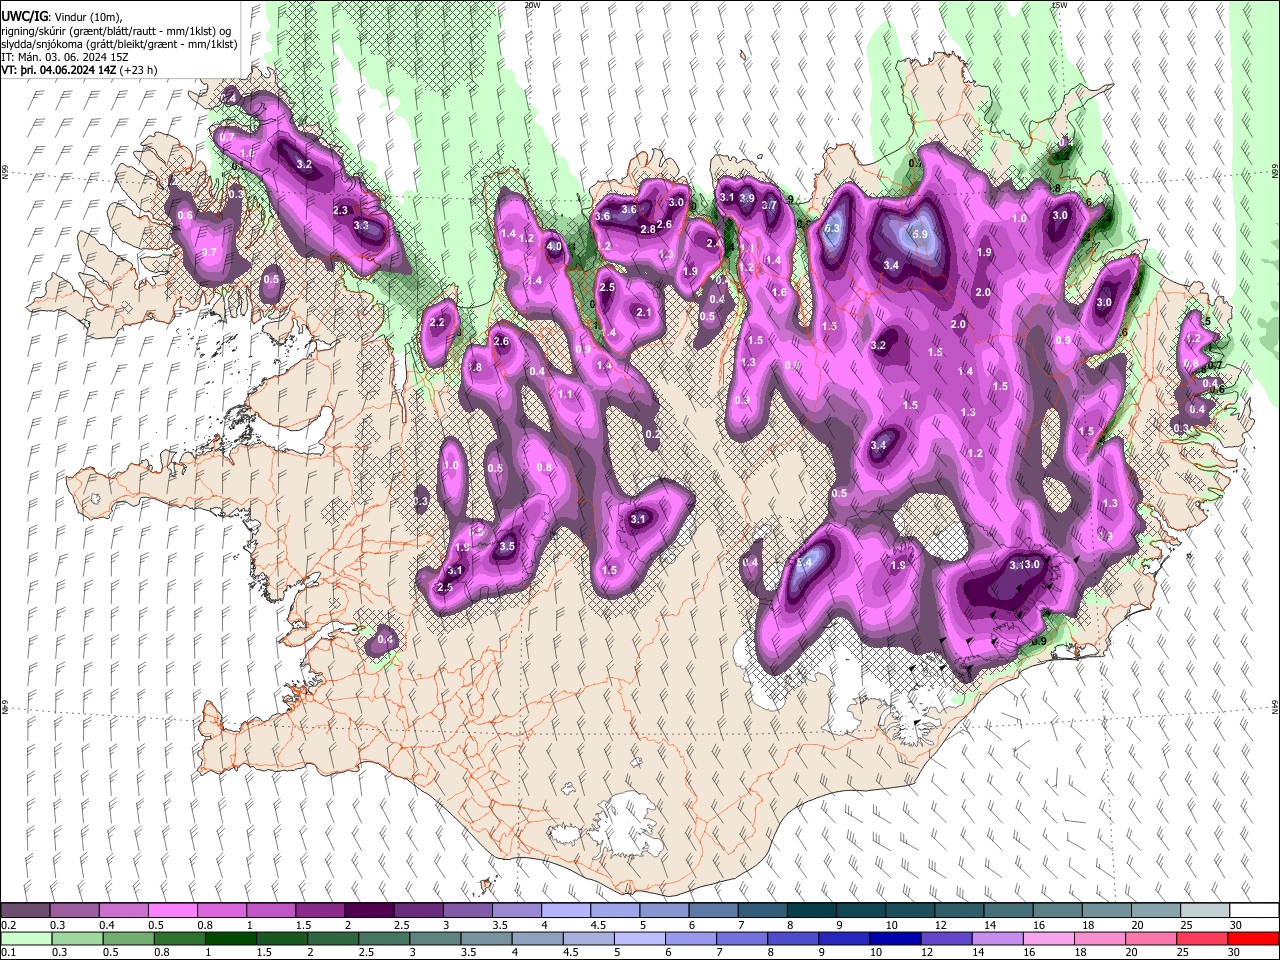Screen dimensions: 1280x960
Task: Click the IT: Mán. 03. 06. 2024 15Z line
Action: click(x=63, y=57)
